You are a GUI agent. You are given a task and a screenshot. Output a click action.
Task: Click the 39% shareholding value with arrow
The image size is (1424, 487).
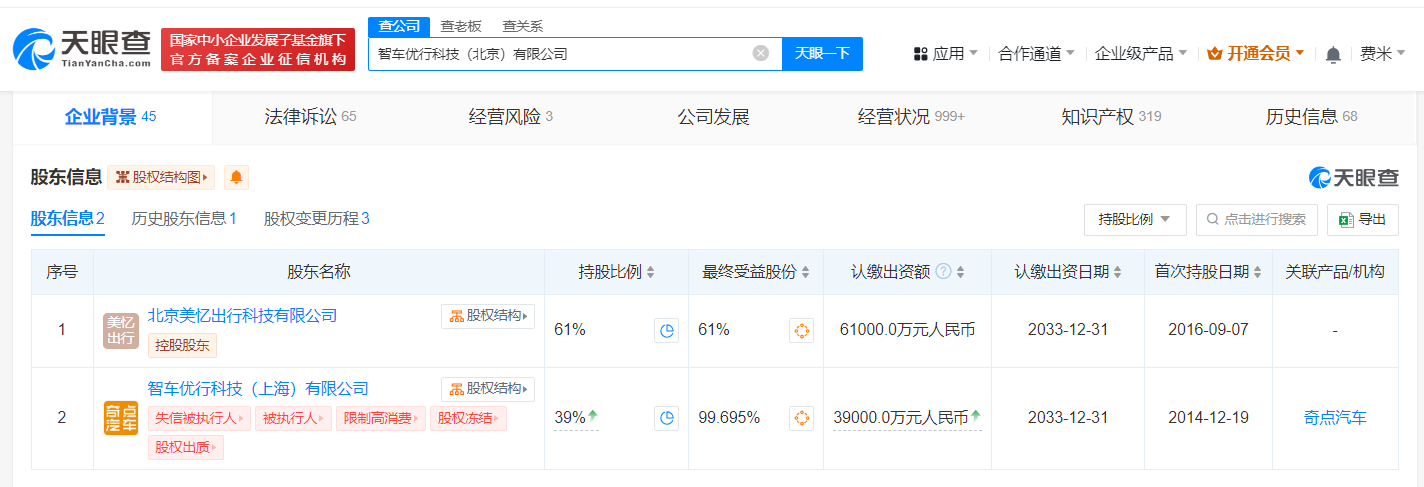[576, 418]
